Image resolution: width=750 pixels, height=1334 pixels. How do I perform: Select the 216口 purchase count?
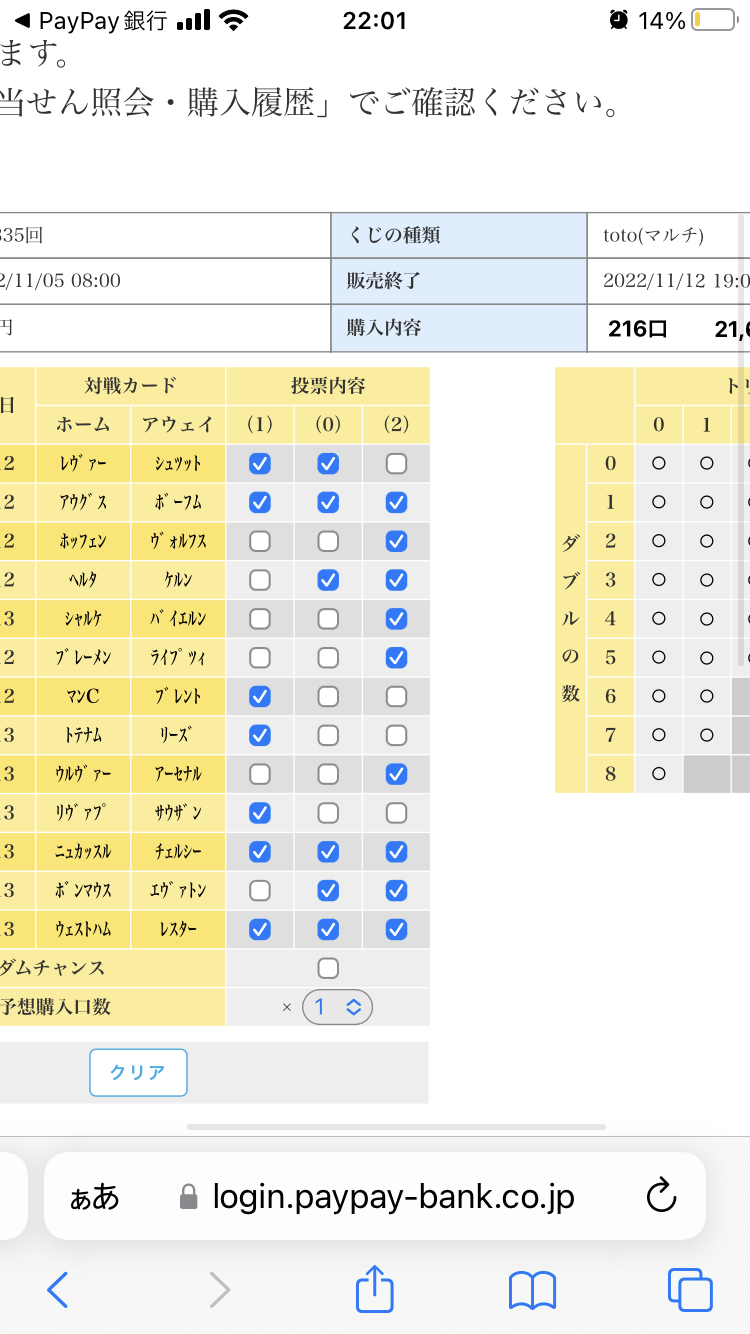(x=637, y=329)
